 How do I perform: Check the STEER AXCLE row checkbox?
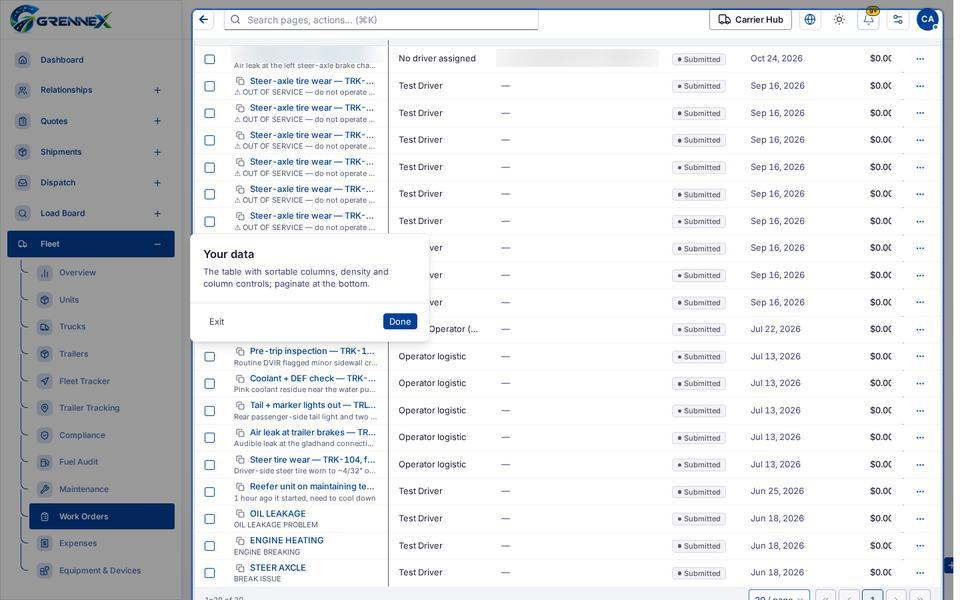209,573
